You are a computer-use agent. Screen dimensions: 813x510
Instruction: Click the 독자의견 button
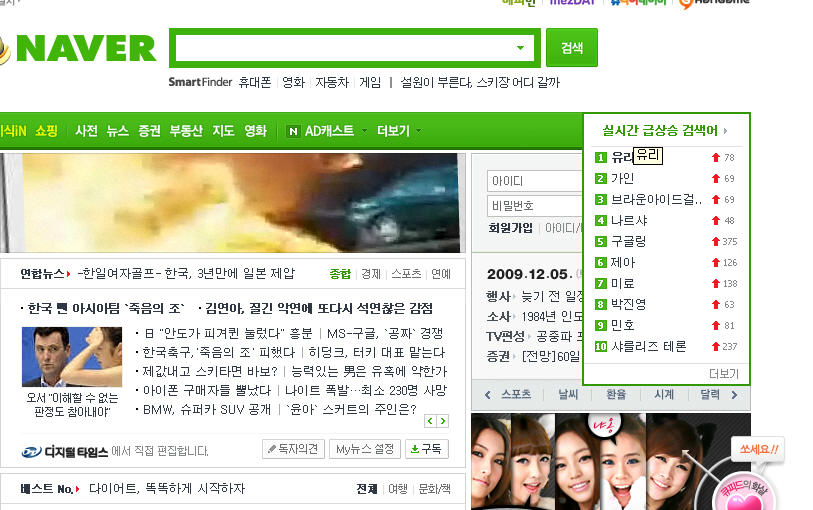pos(293,449)
